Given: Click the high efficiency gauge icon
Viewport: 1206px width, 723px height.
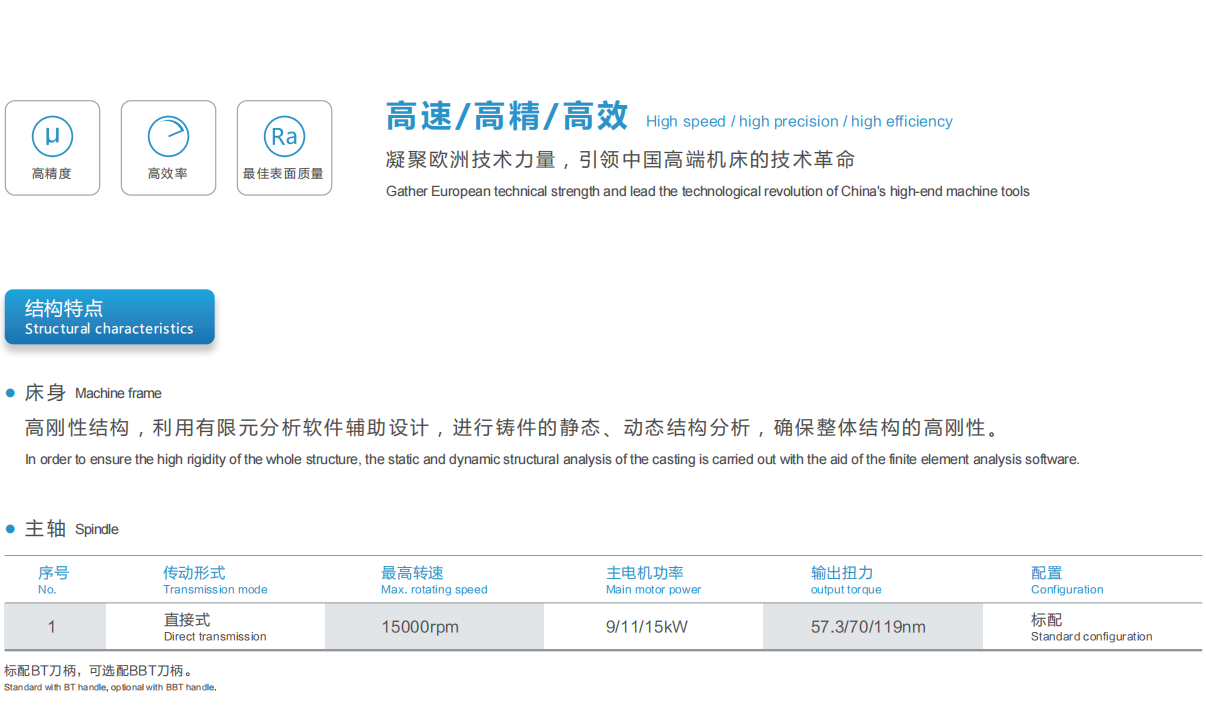Looking at the screenshot, I should tap(168, 137).
